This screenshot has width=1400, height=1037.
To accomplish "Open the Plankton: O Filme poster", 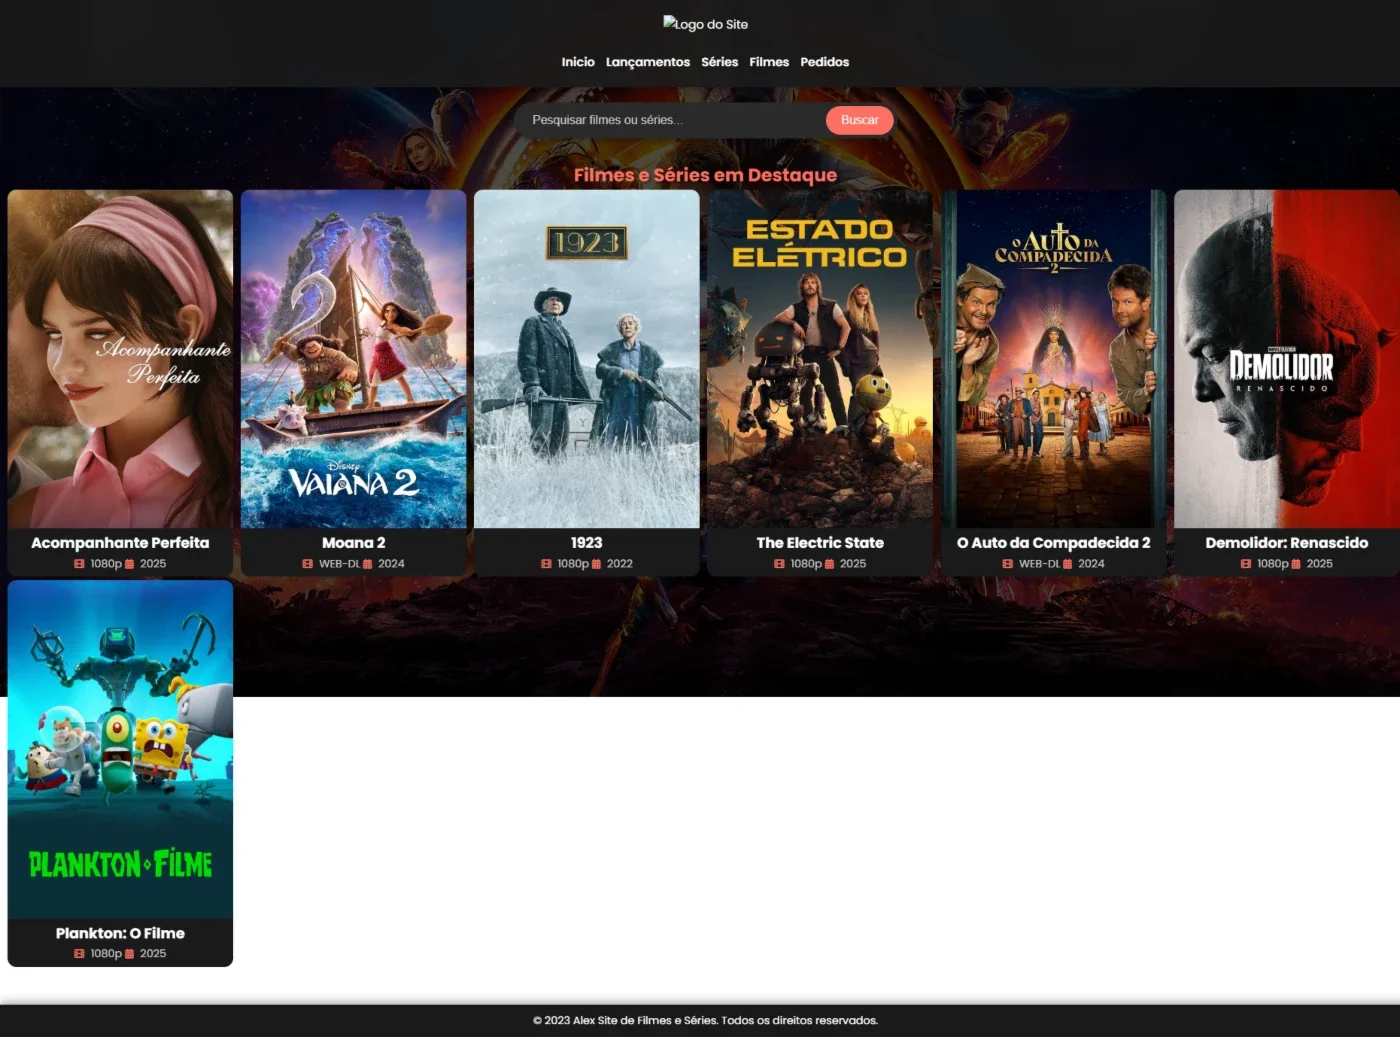I will tap(120, 749).
